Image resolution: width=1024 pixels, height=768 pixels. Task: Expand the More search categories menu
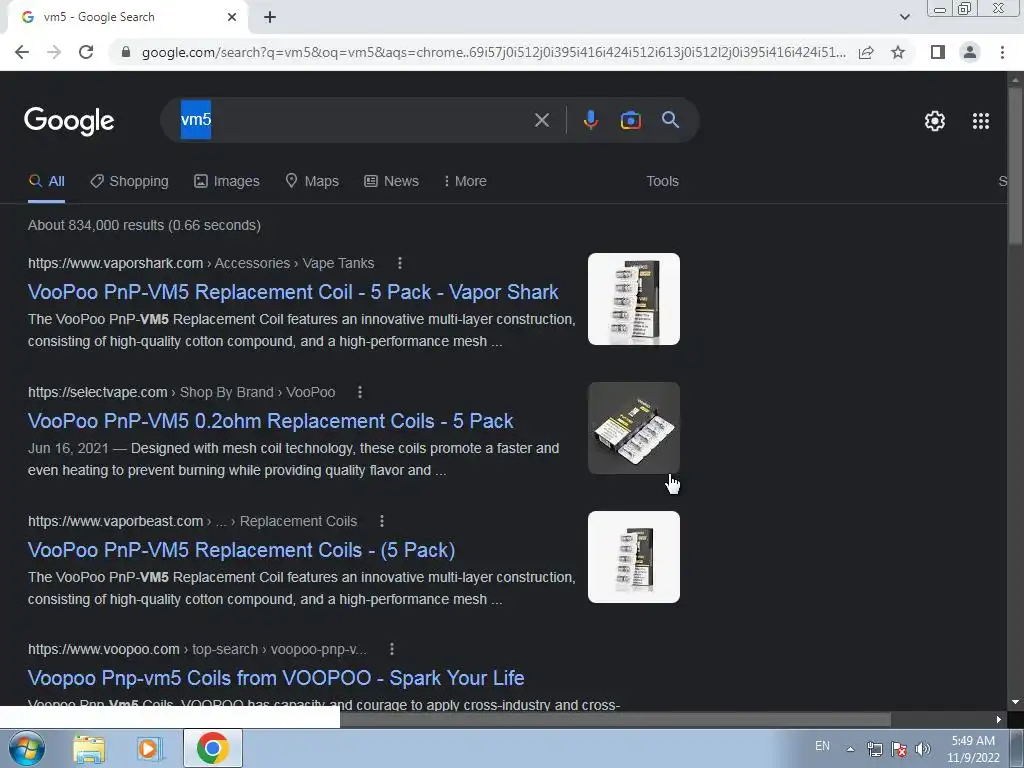[464, 182]
